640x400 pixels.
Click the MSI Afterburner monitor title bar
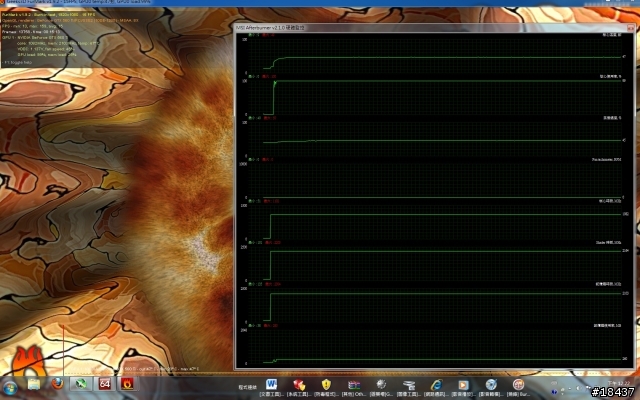pyautogui.click(x=431, y=28)
